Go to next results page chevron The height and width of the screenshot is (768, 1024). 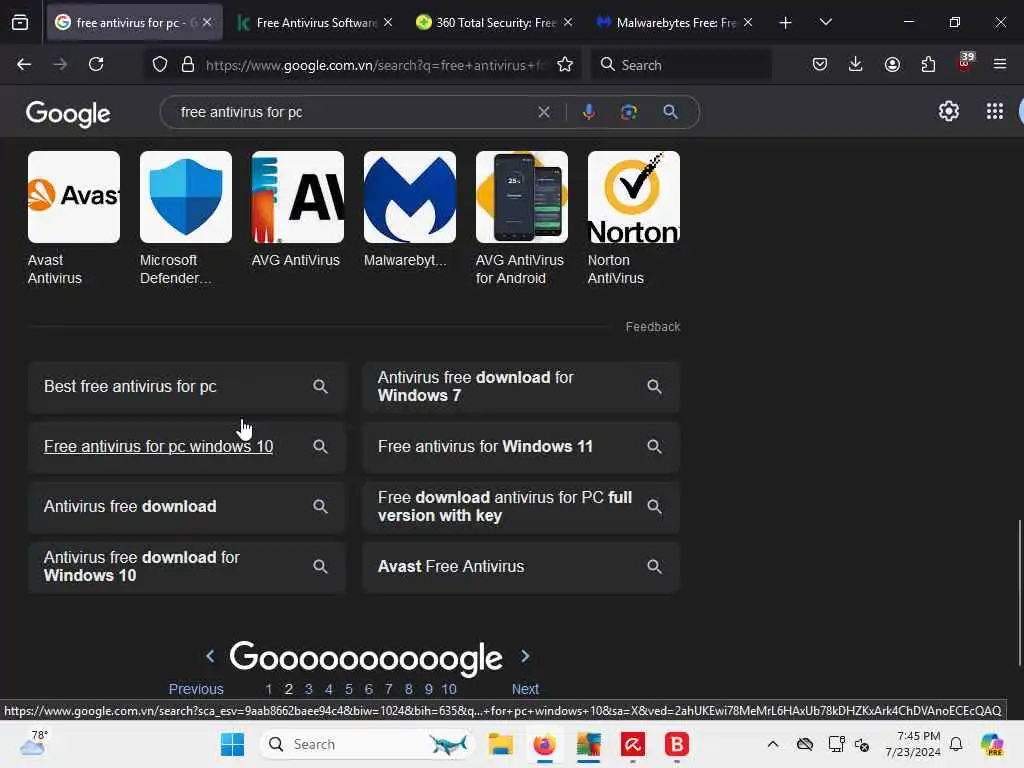coord(525,656)
